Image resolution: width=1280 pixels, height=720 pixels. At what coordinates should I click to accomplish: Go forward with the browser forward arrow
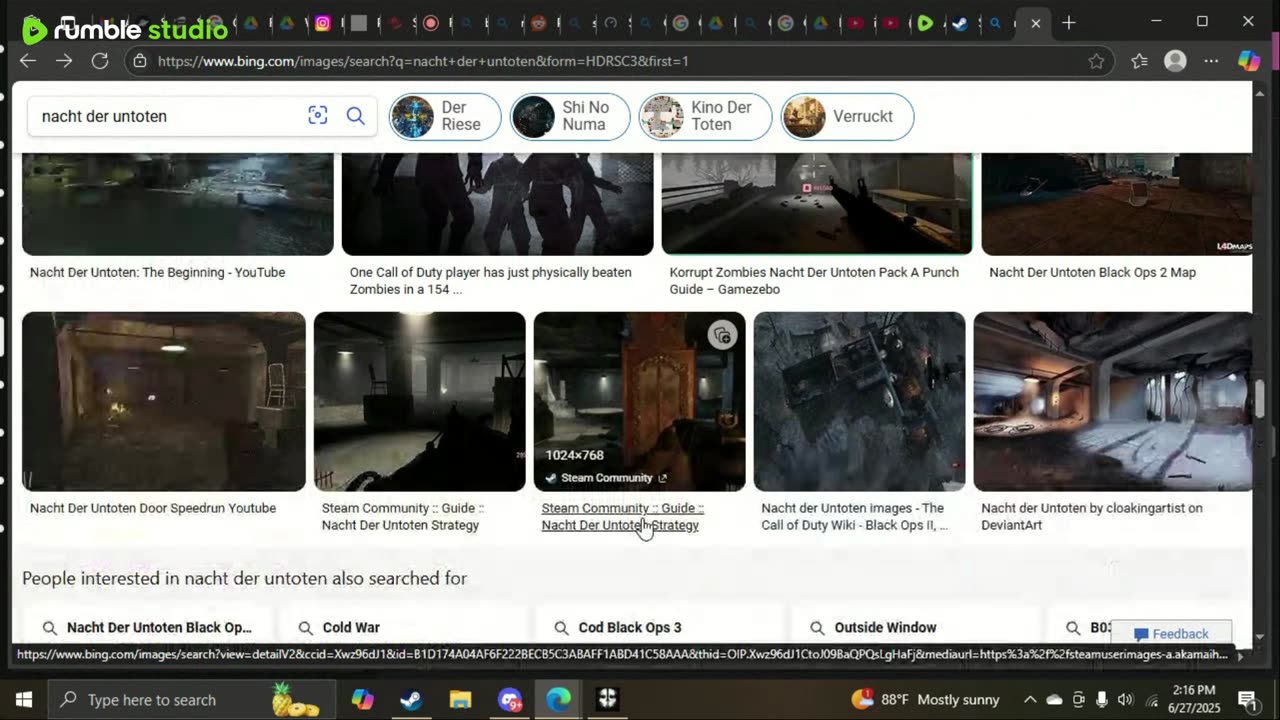click(64, 61)
